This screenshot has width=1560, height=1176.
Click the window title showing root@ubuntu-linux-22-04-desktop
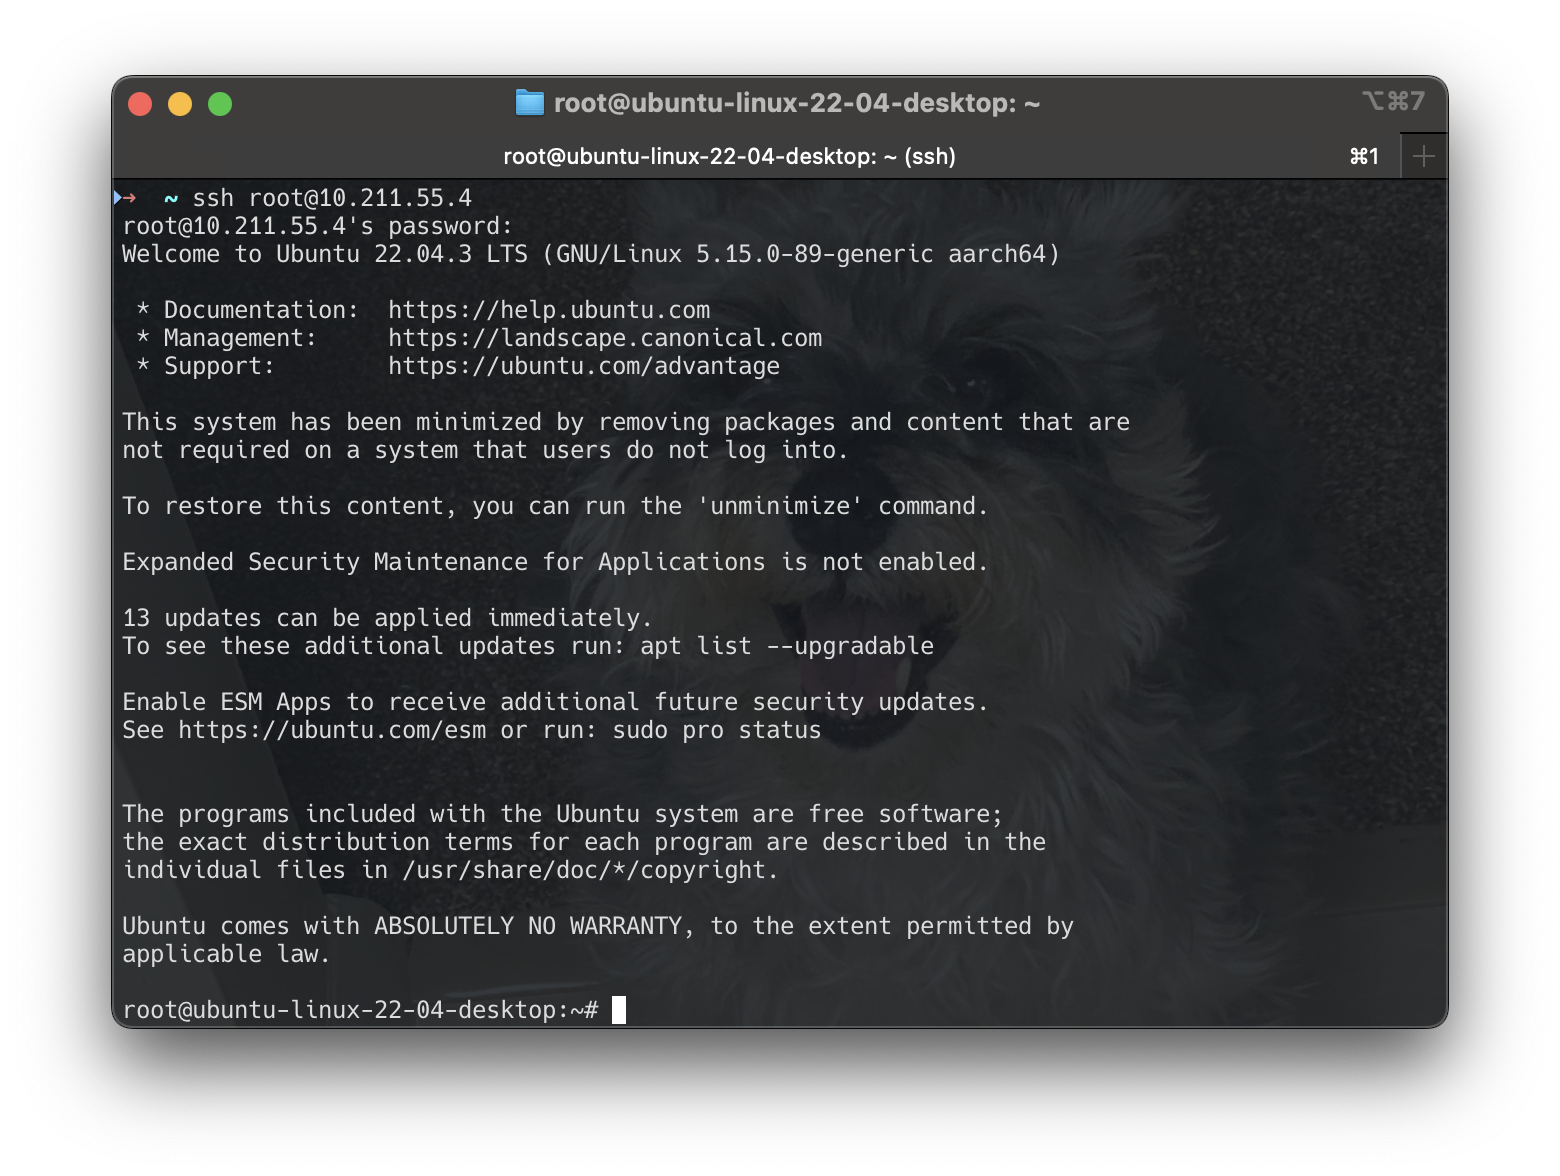point(797,103)
